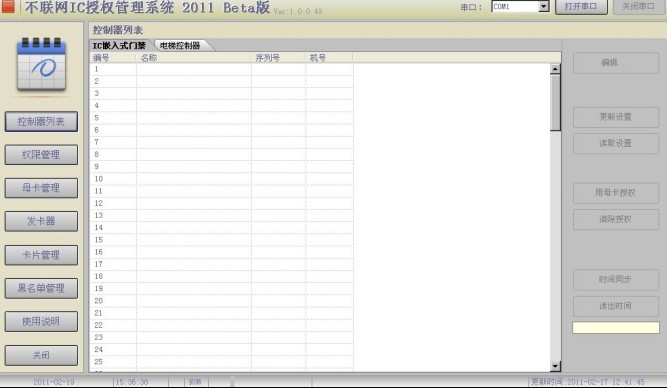
Task: Open 卡片管理 in the sidebar
Action: [41, 255]
